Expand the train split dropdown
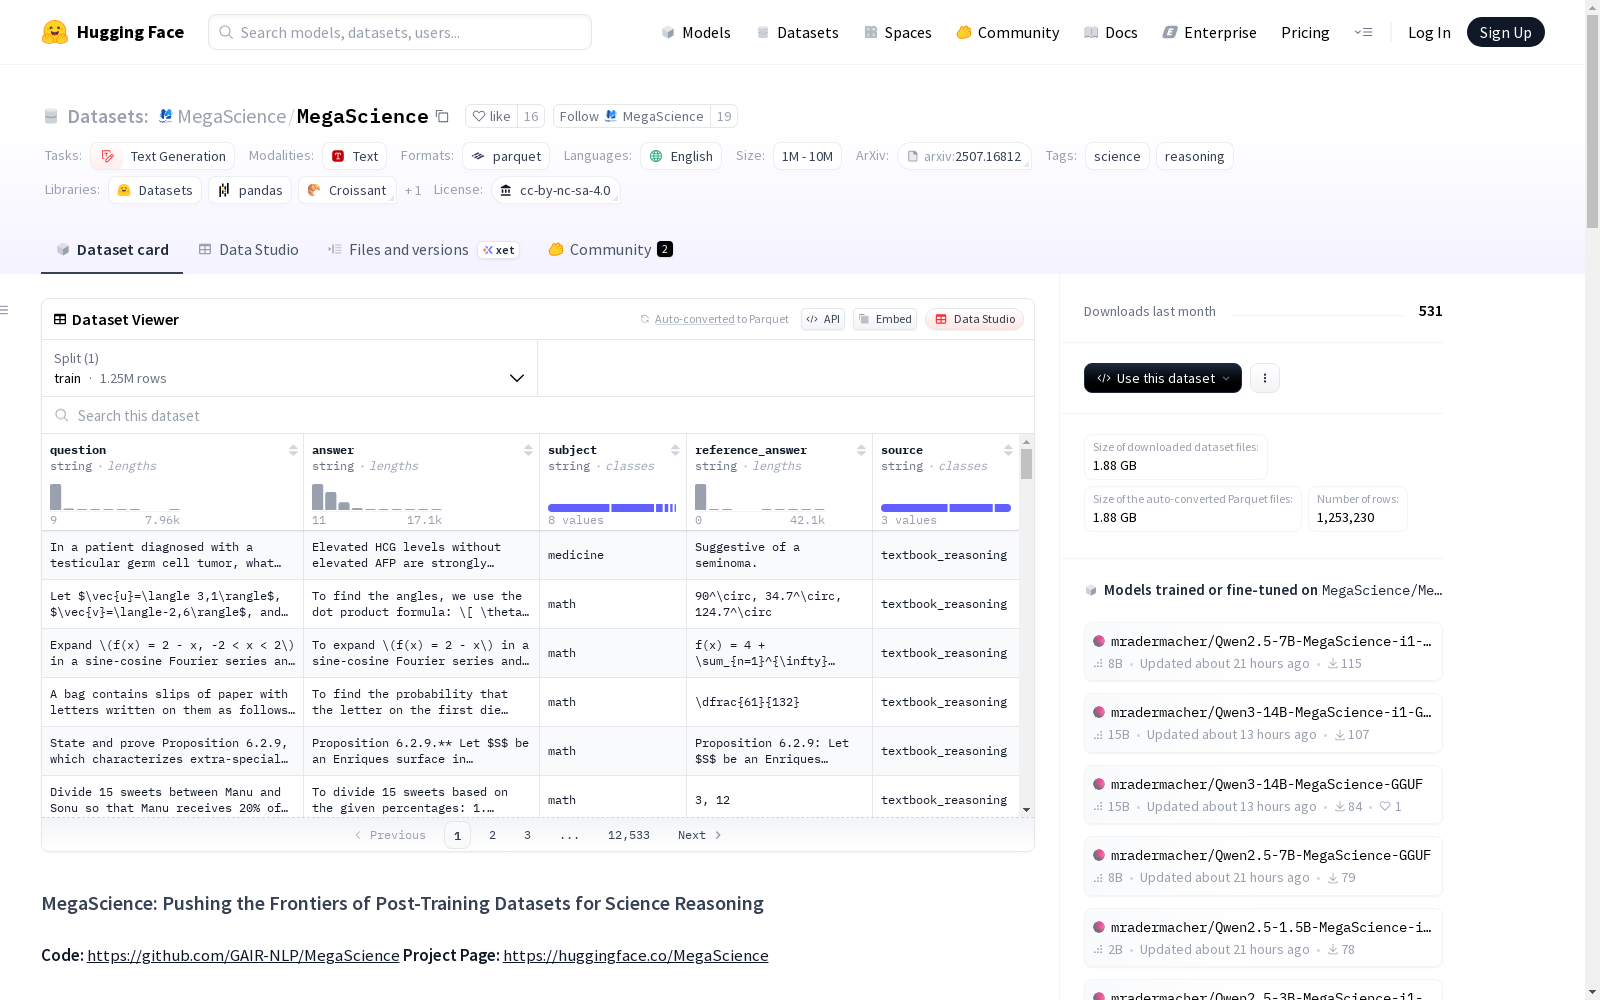This screenshot has width=1600, height=1000. tap(290, 368)
